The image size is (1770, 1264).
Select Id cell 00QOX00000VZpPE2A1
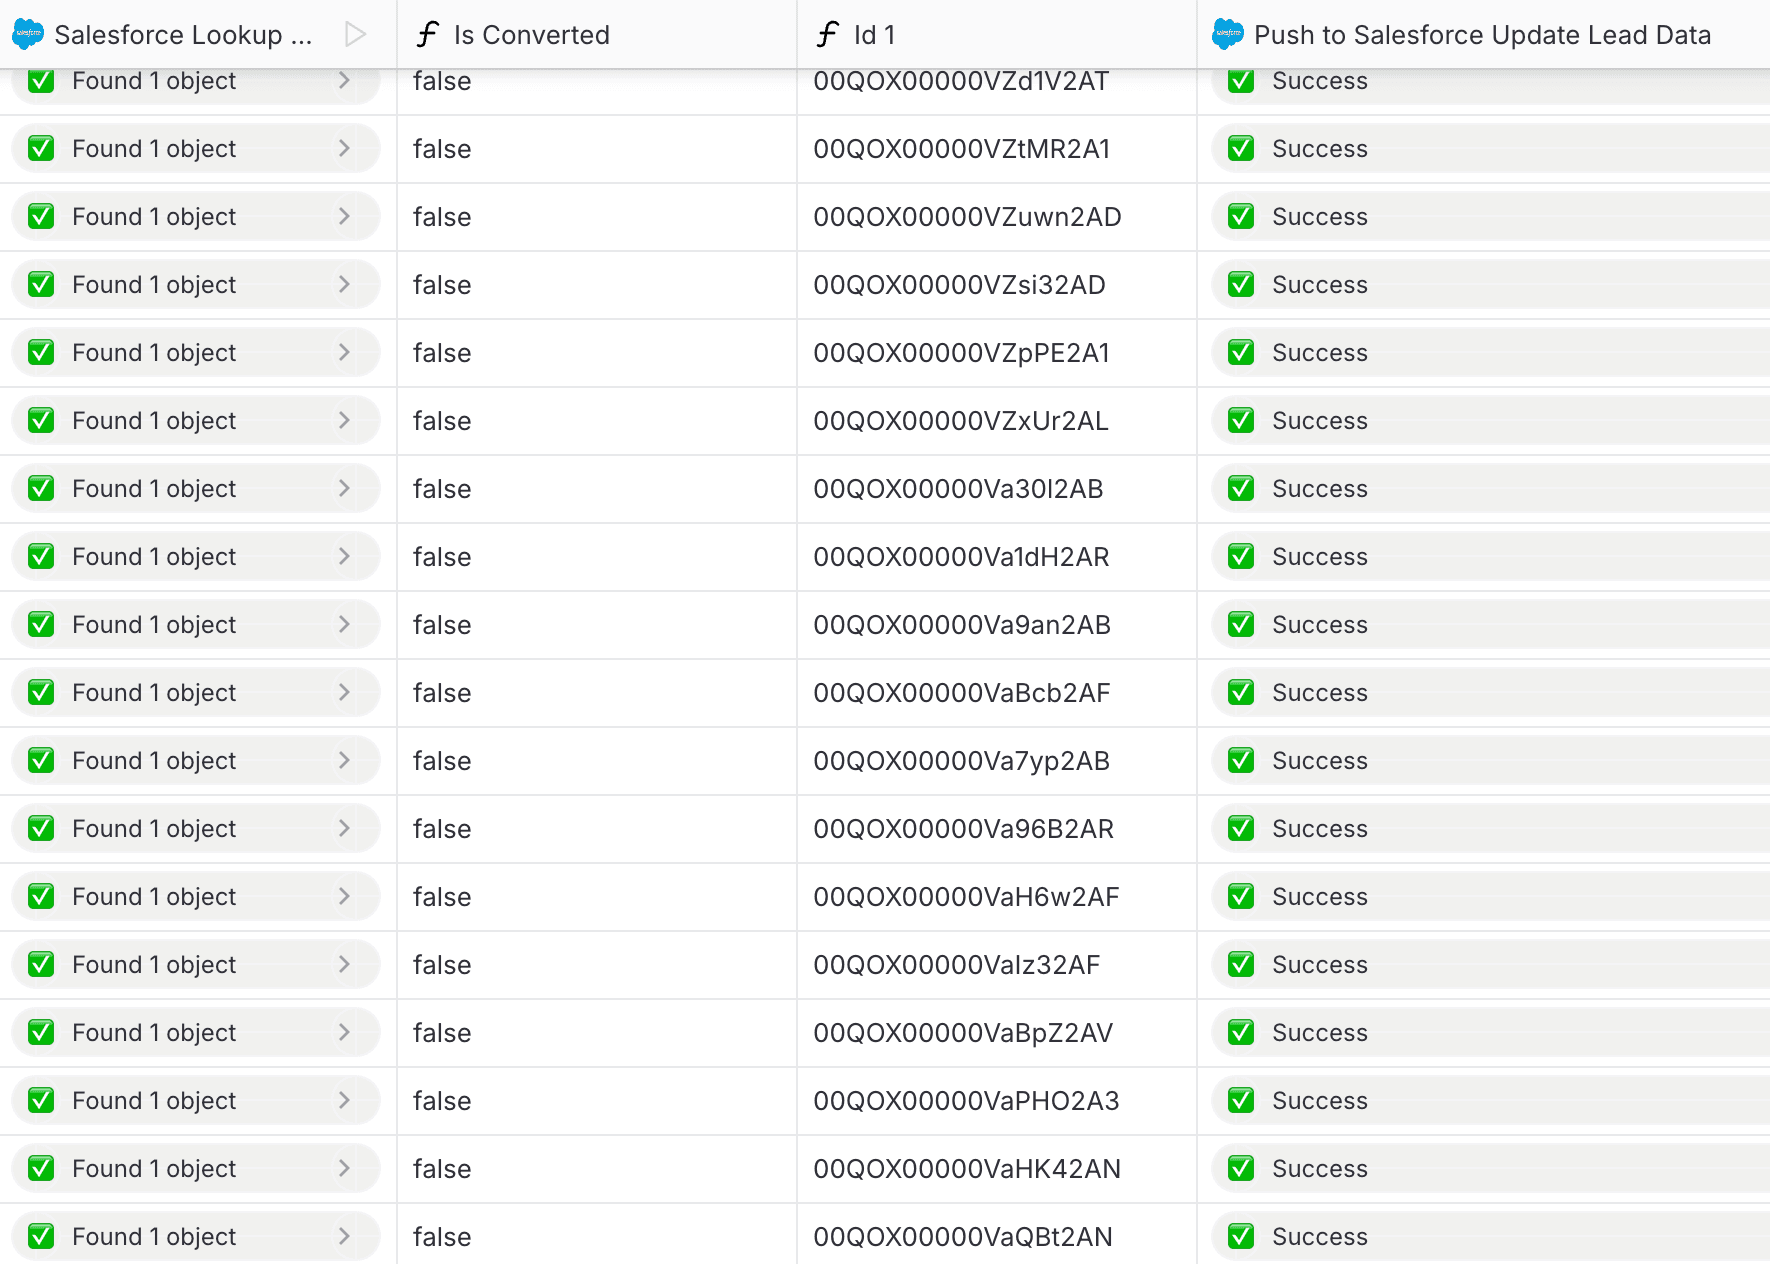point(997,353)
